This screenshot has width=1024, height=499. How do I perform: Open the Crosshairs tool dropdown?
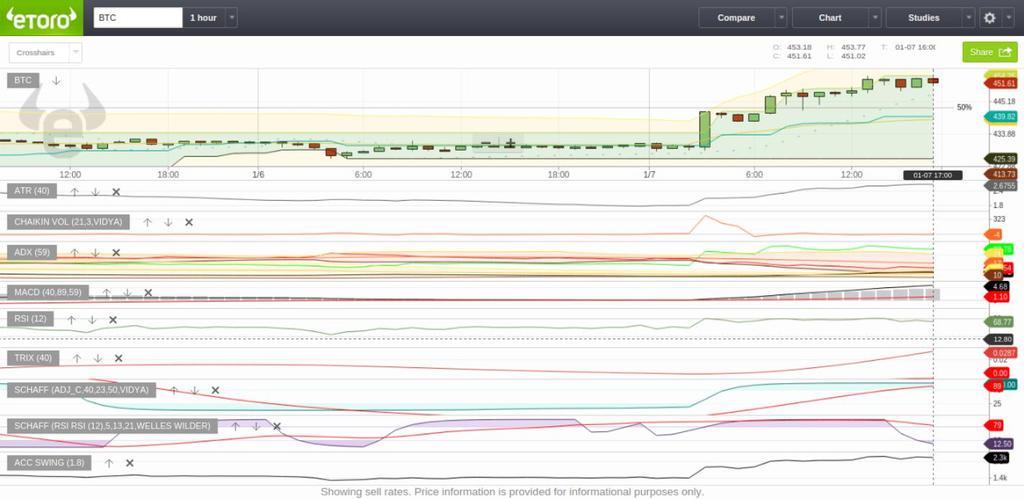click(x=46, y=52)
